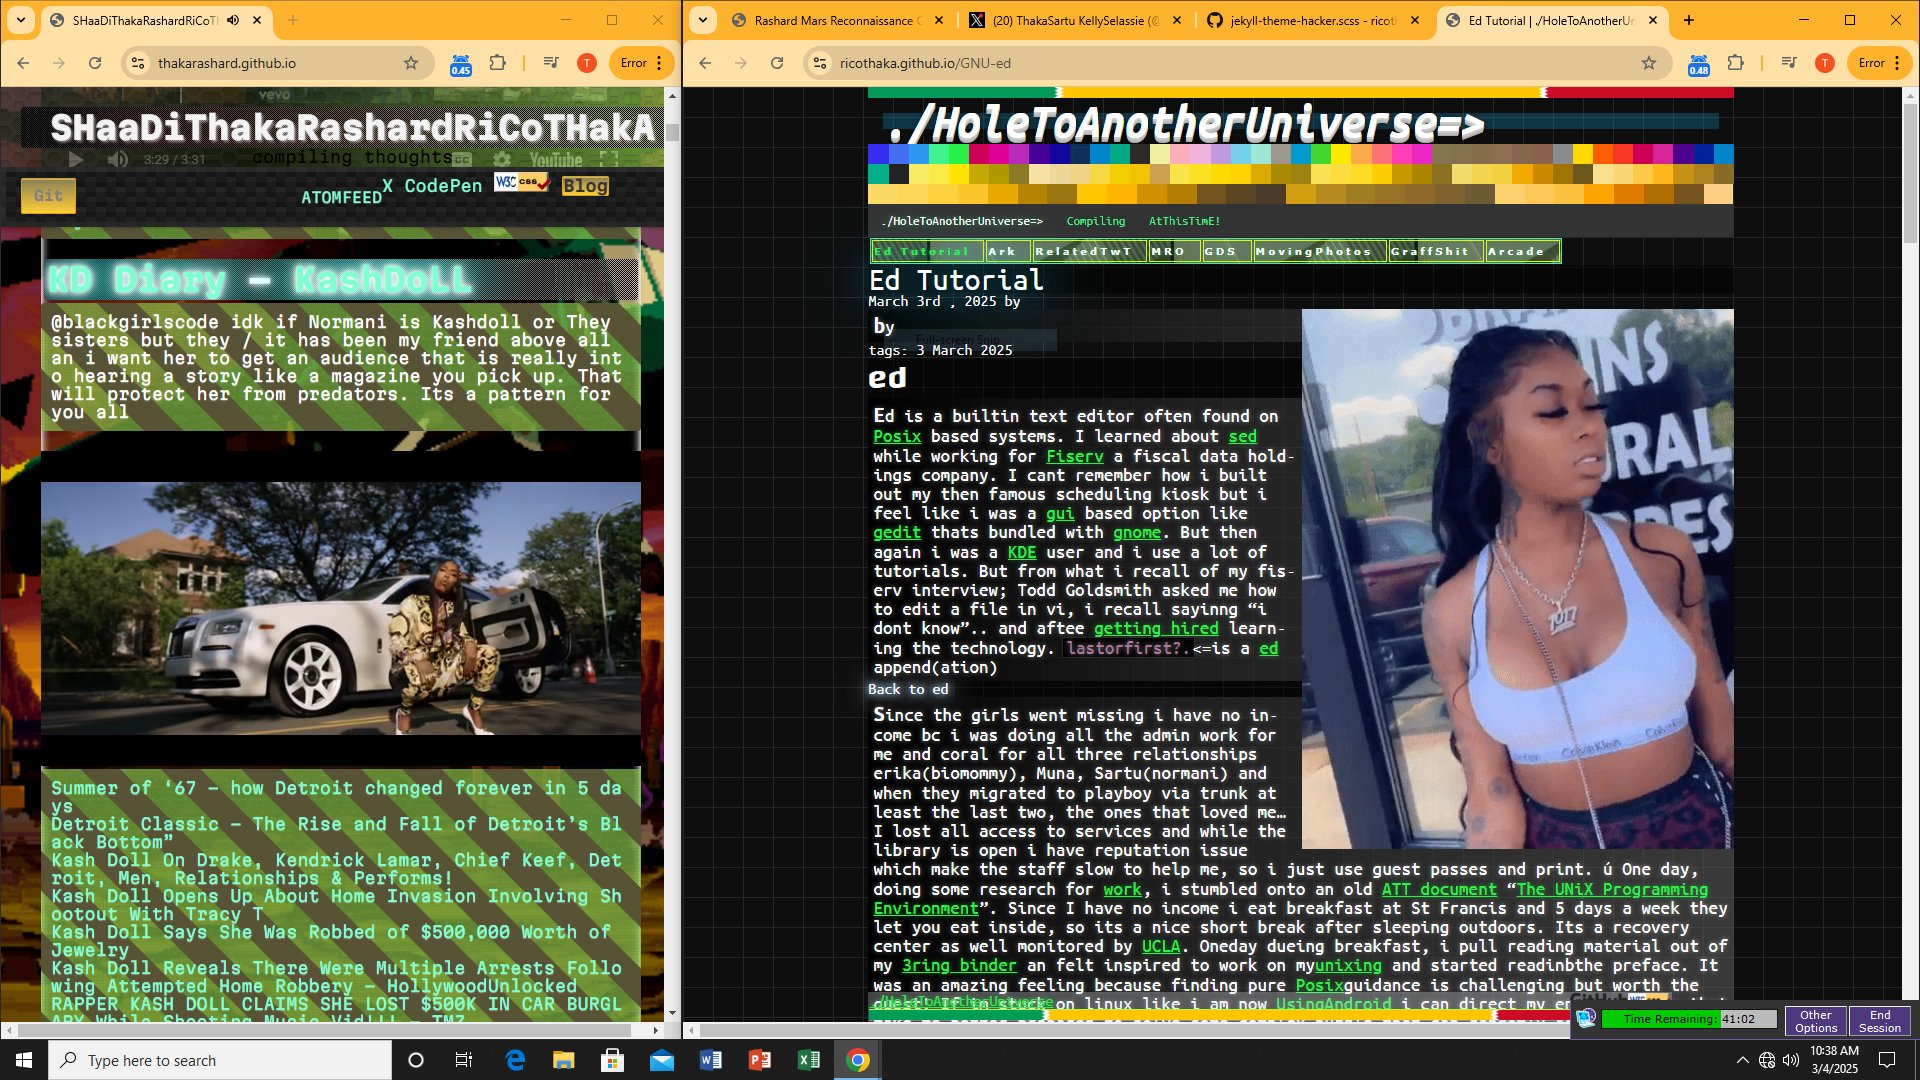1920x1080 pixels.
Task: Click the profile avatar T in the right window
Action: (1825, 63)
